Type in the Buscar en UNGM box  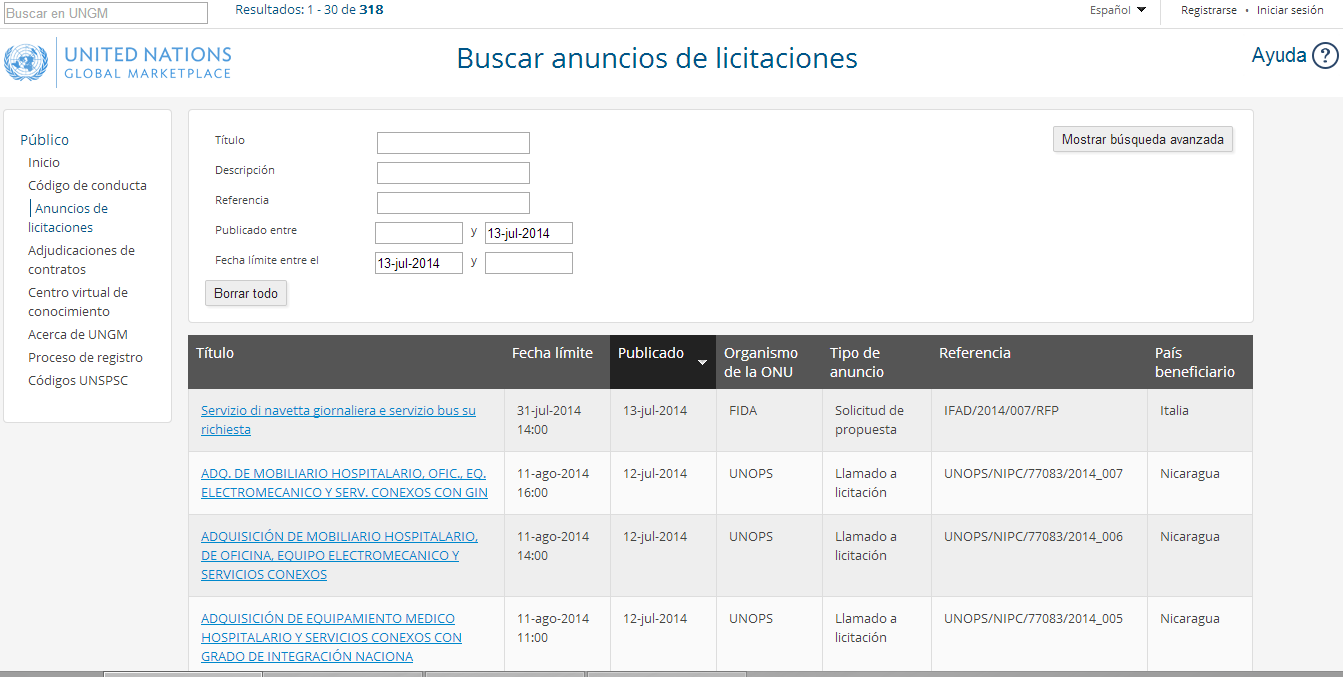pyautogui.click(x=106, y=13)
